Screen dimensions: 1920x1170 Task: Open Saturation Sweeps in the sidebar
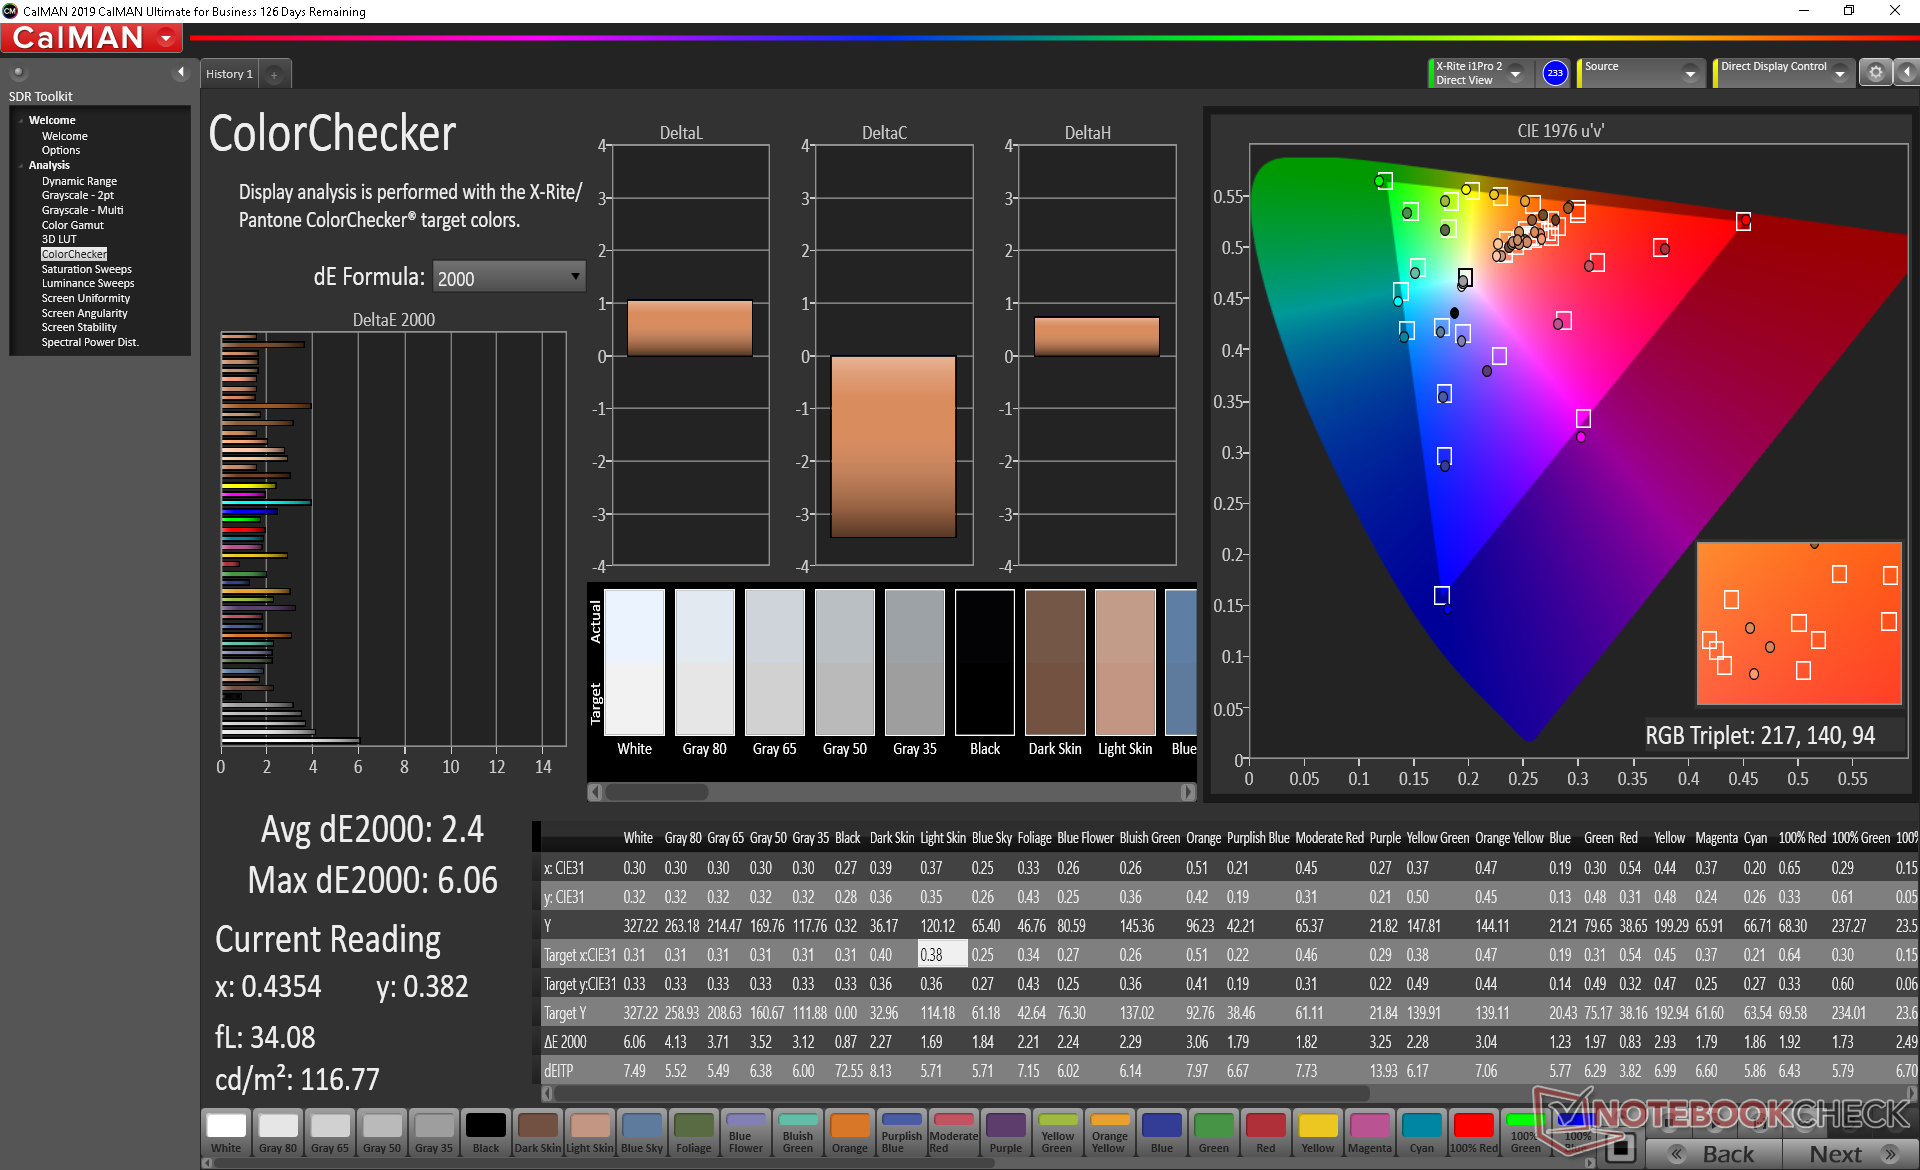[x=86, y=269]
